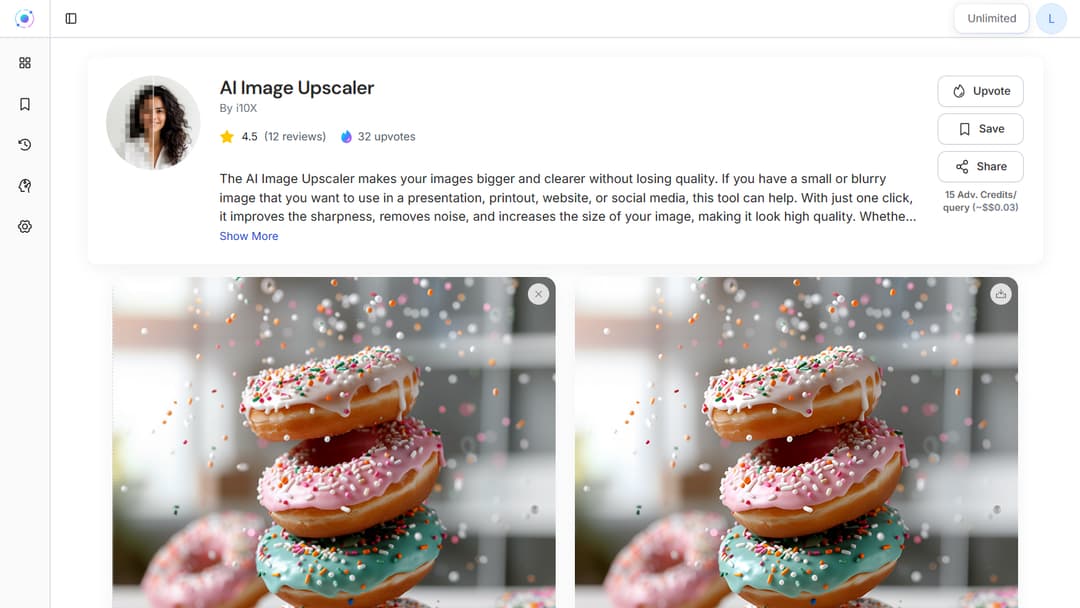Share the AI Image Upscaler
The width and height of the screenshot is (1080, 608).
[980, 167]
